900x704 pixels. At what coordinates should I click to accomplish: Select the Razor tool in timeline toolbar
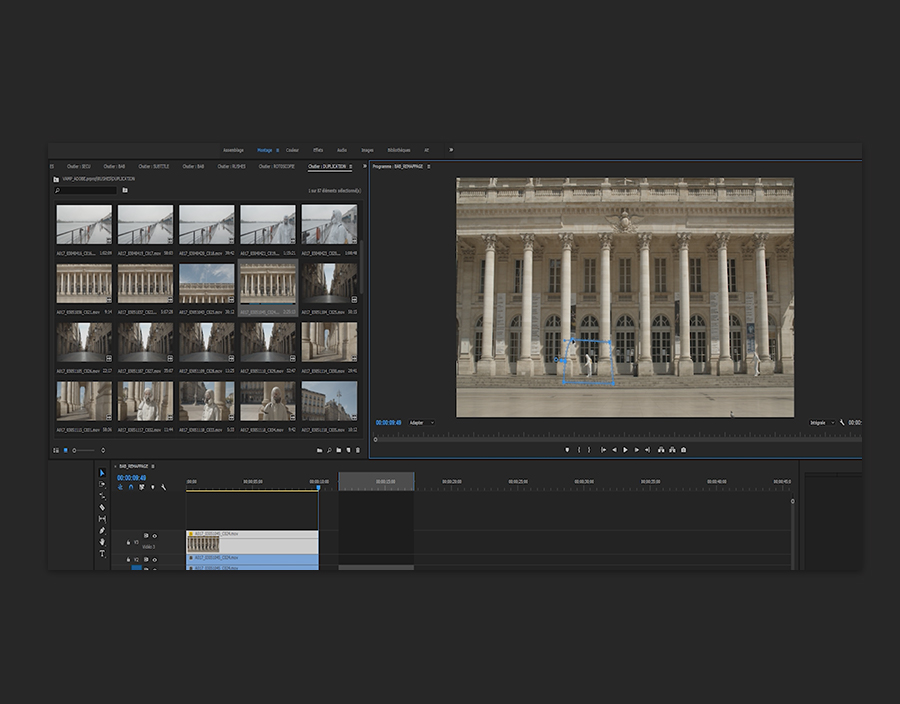(102, 507)
